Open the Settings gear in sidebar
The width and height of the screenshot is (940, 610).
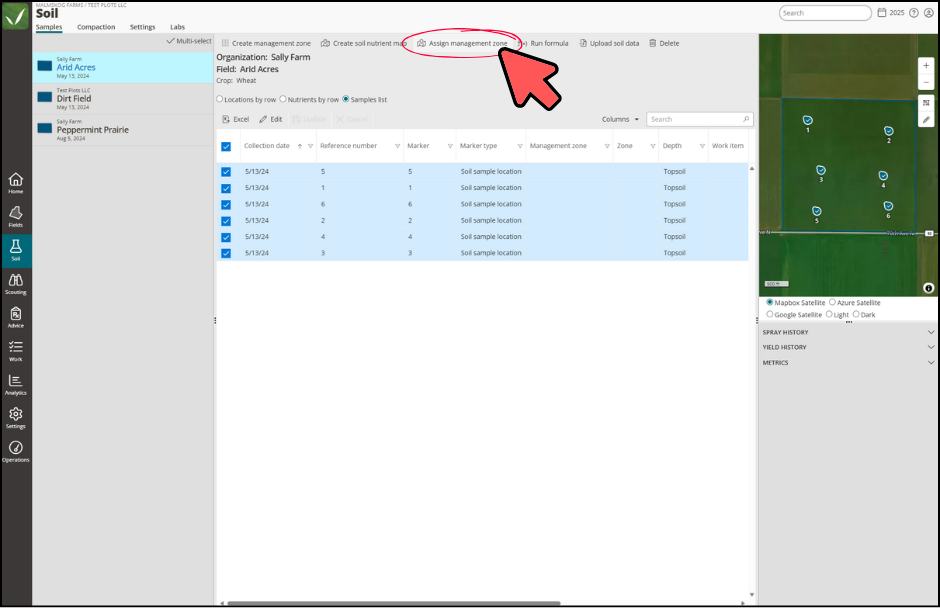[x=16, y=418]
